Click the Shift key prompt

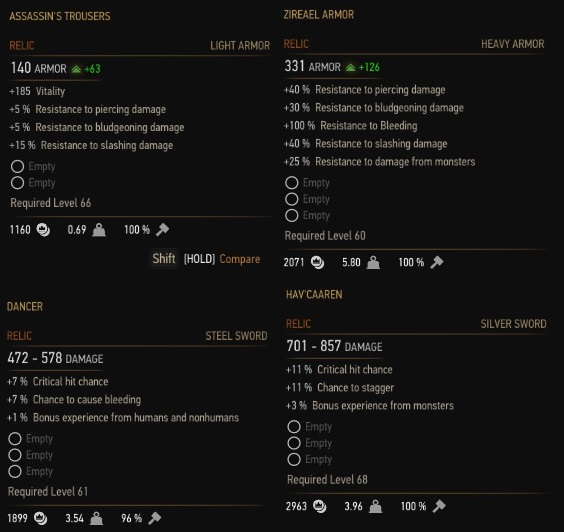tap(164, 259)
